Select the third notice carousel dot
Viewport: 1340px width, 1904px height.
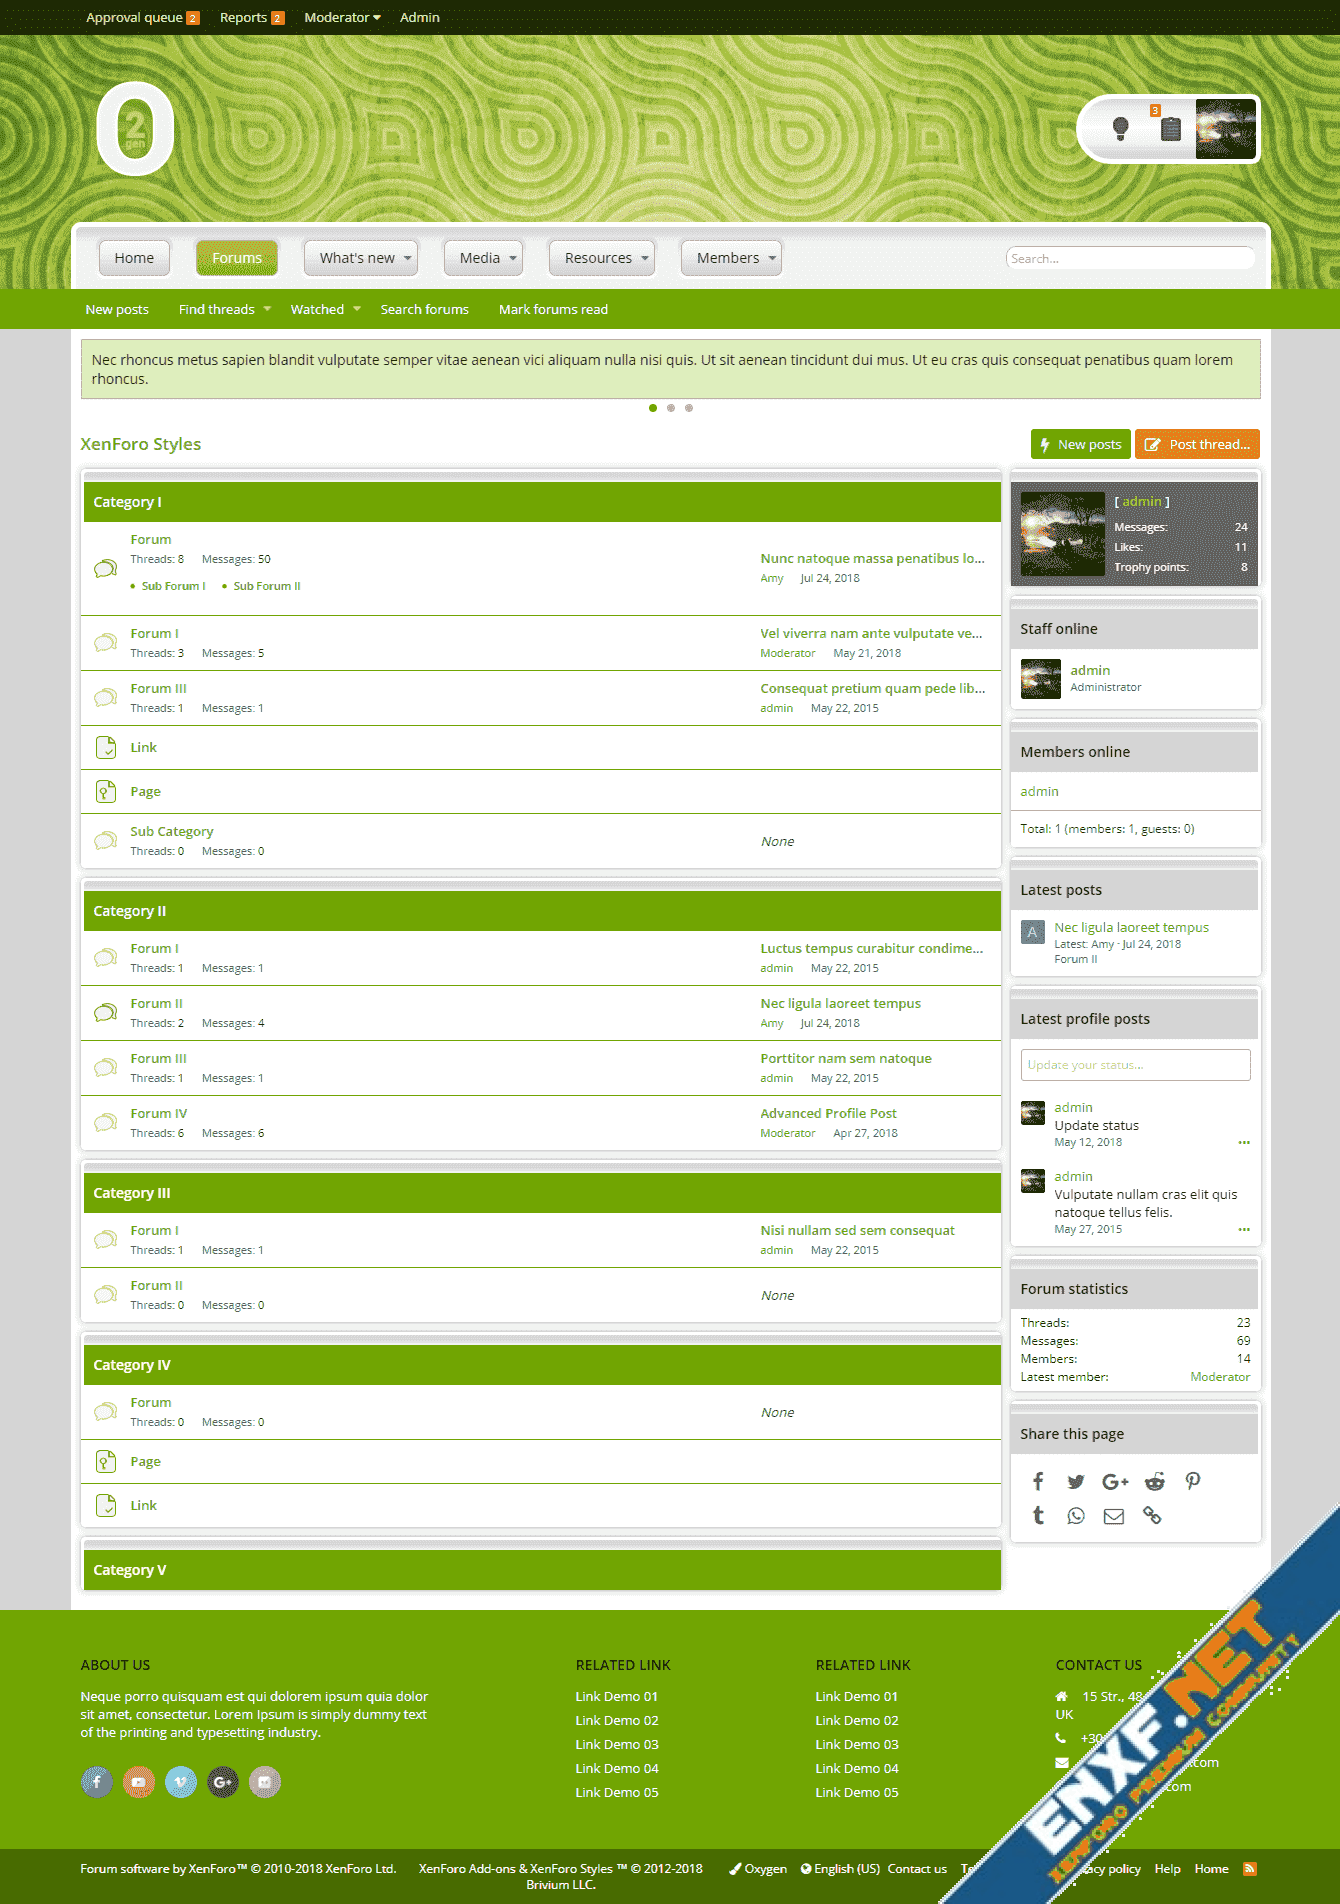689,408
